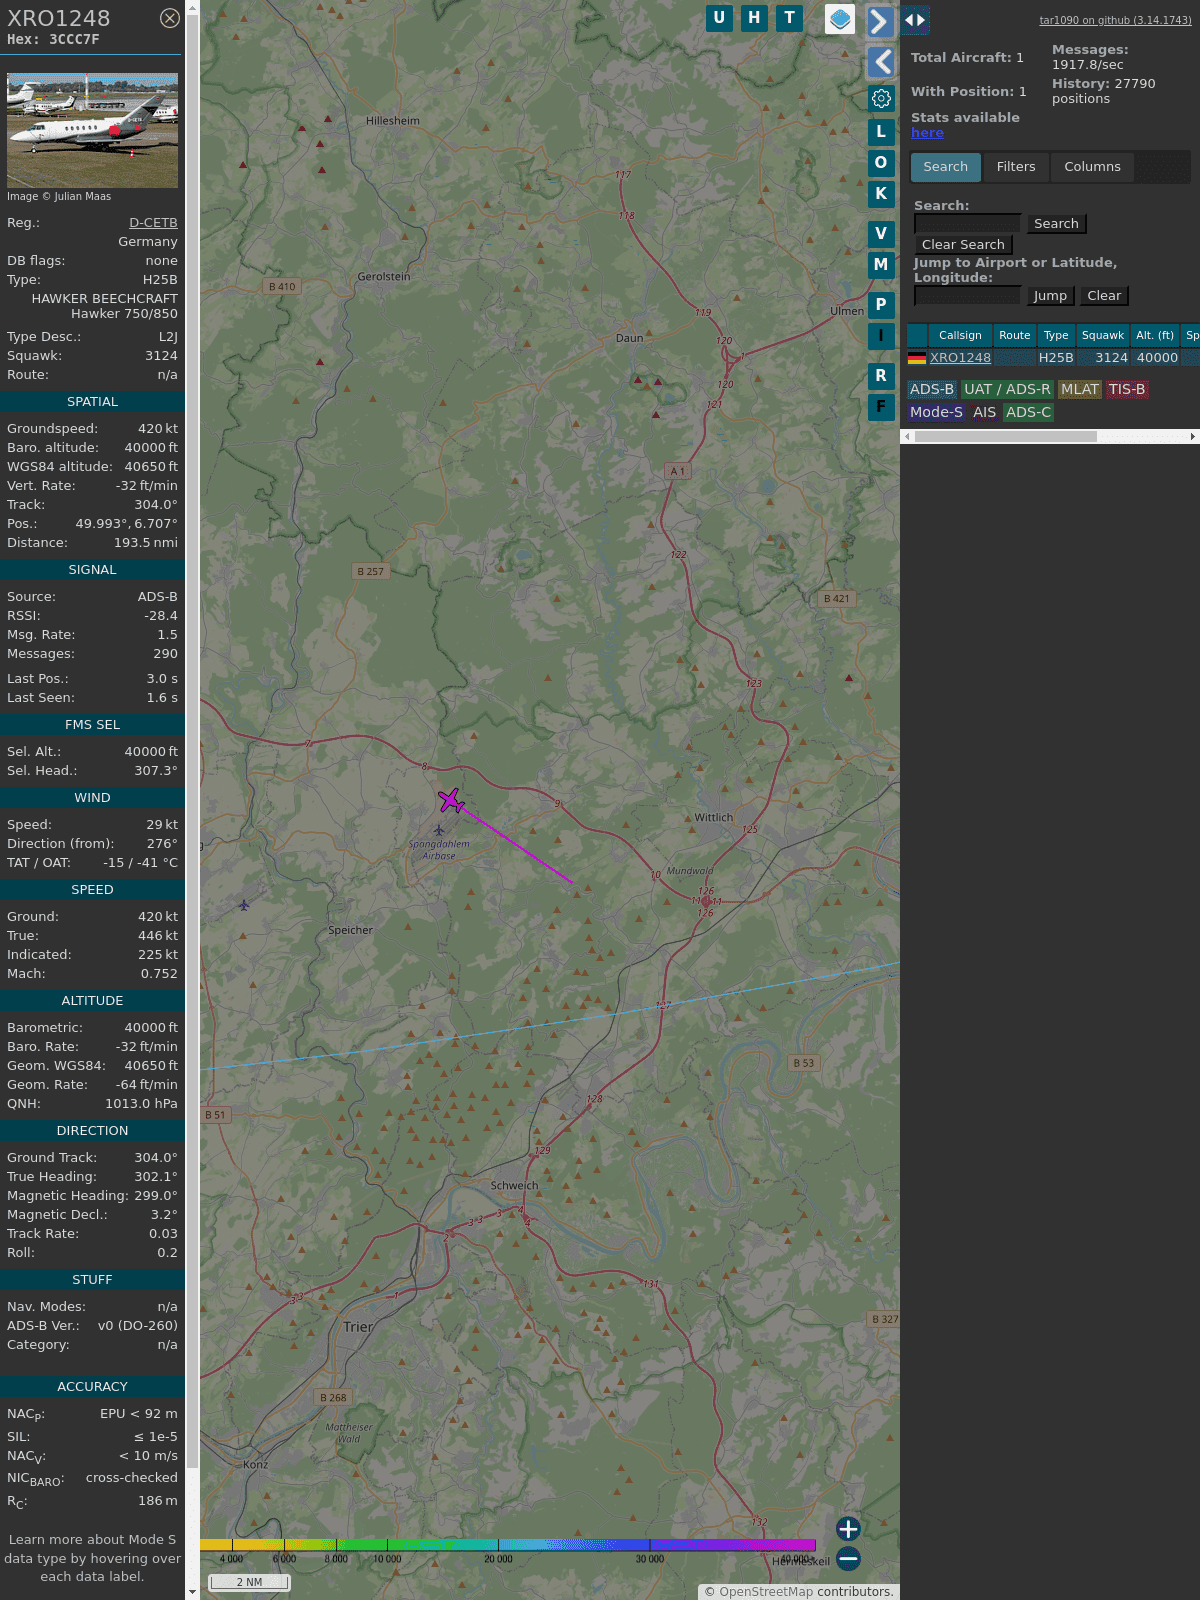Toggle the M map button
The image size is (1200, 1600).
(881, 265)
